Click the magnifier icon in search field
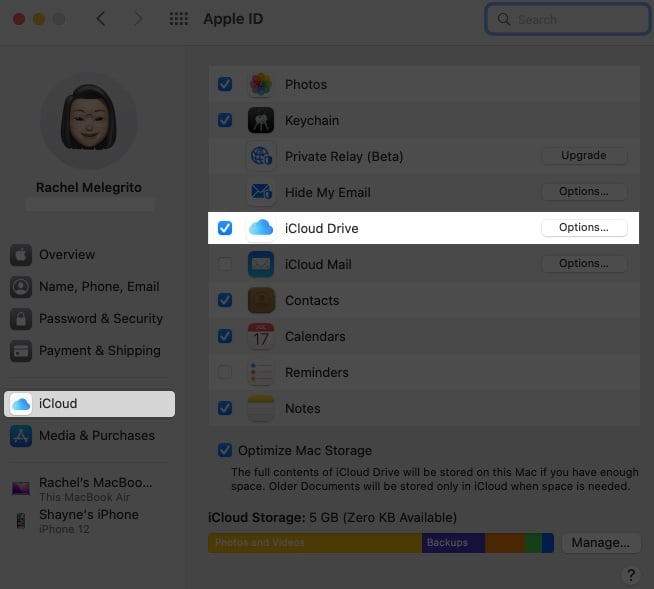This screenshot has height=589, width=654. click(x=504, y=19)
